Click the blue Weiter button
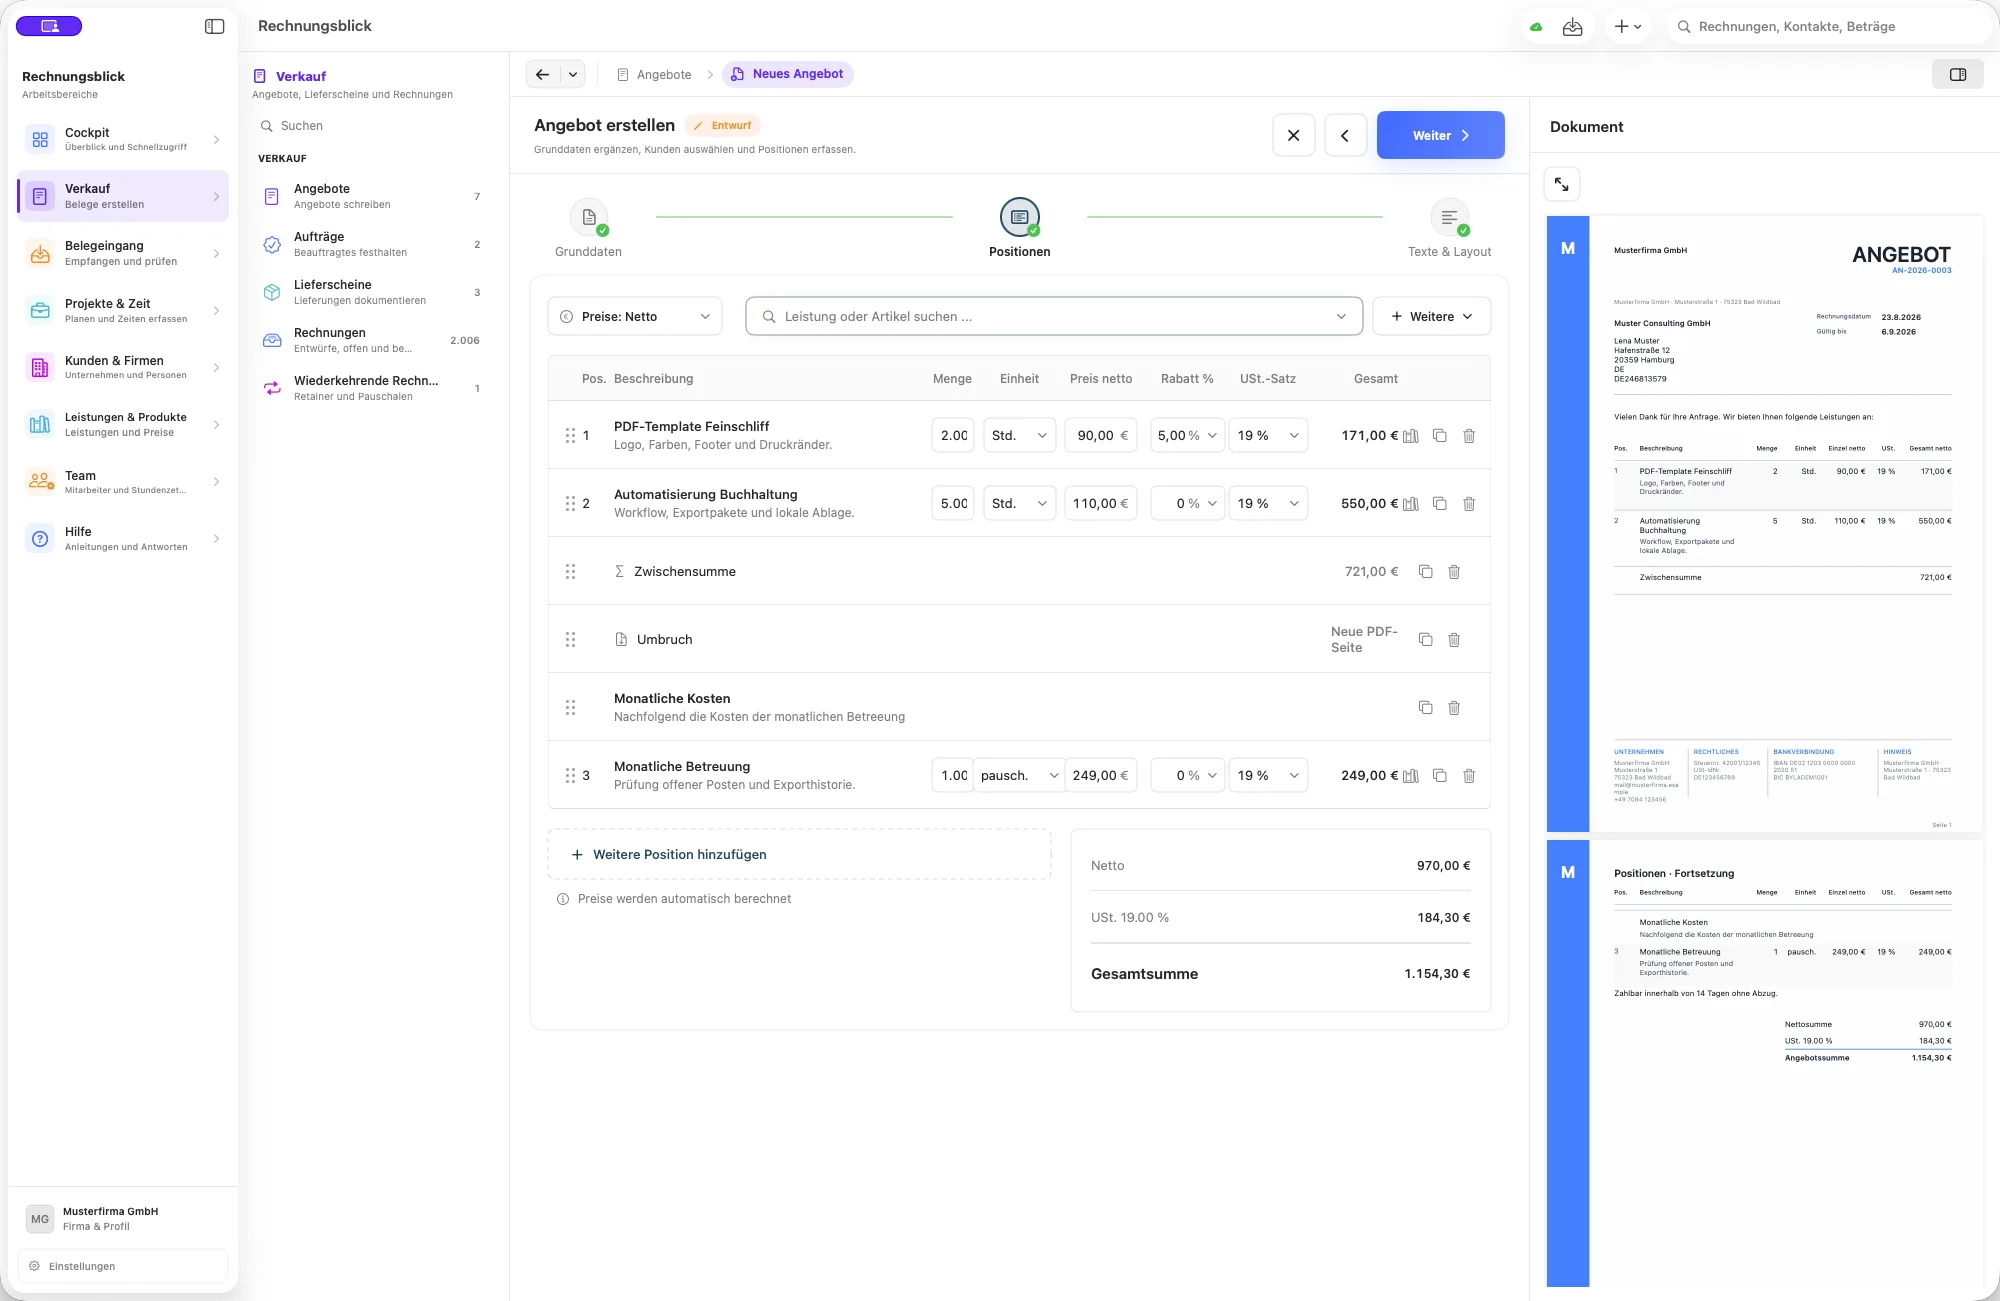The image size is (2000, 1301). click(x=1441, y=135)
